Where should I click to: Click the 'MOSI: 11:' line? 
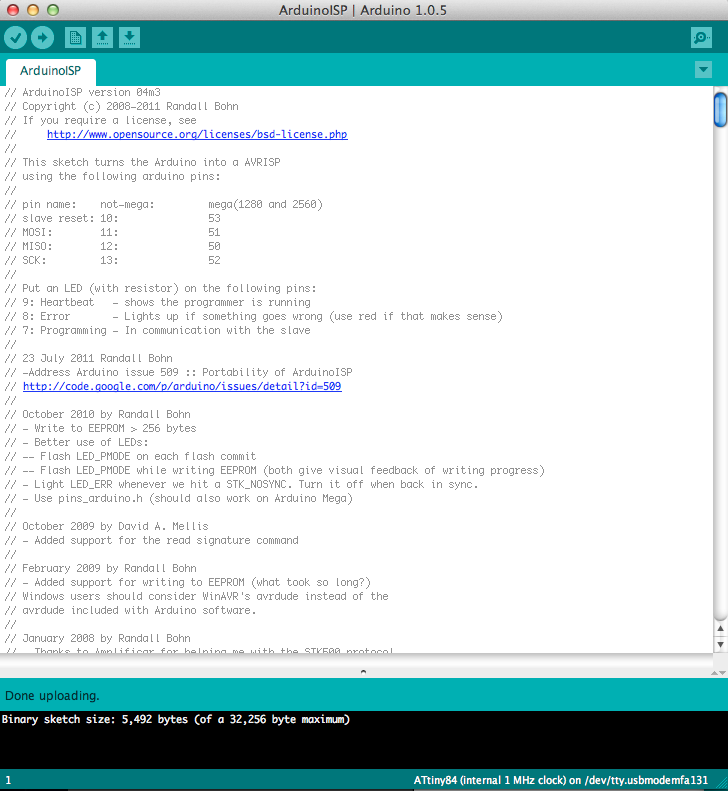point(113,233)
